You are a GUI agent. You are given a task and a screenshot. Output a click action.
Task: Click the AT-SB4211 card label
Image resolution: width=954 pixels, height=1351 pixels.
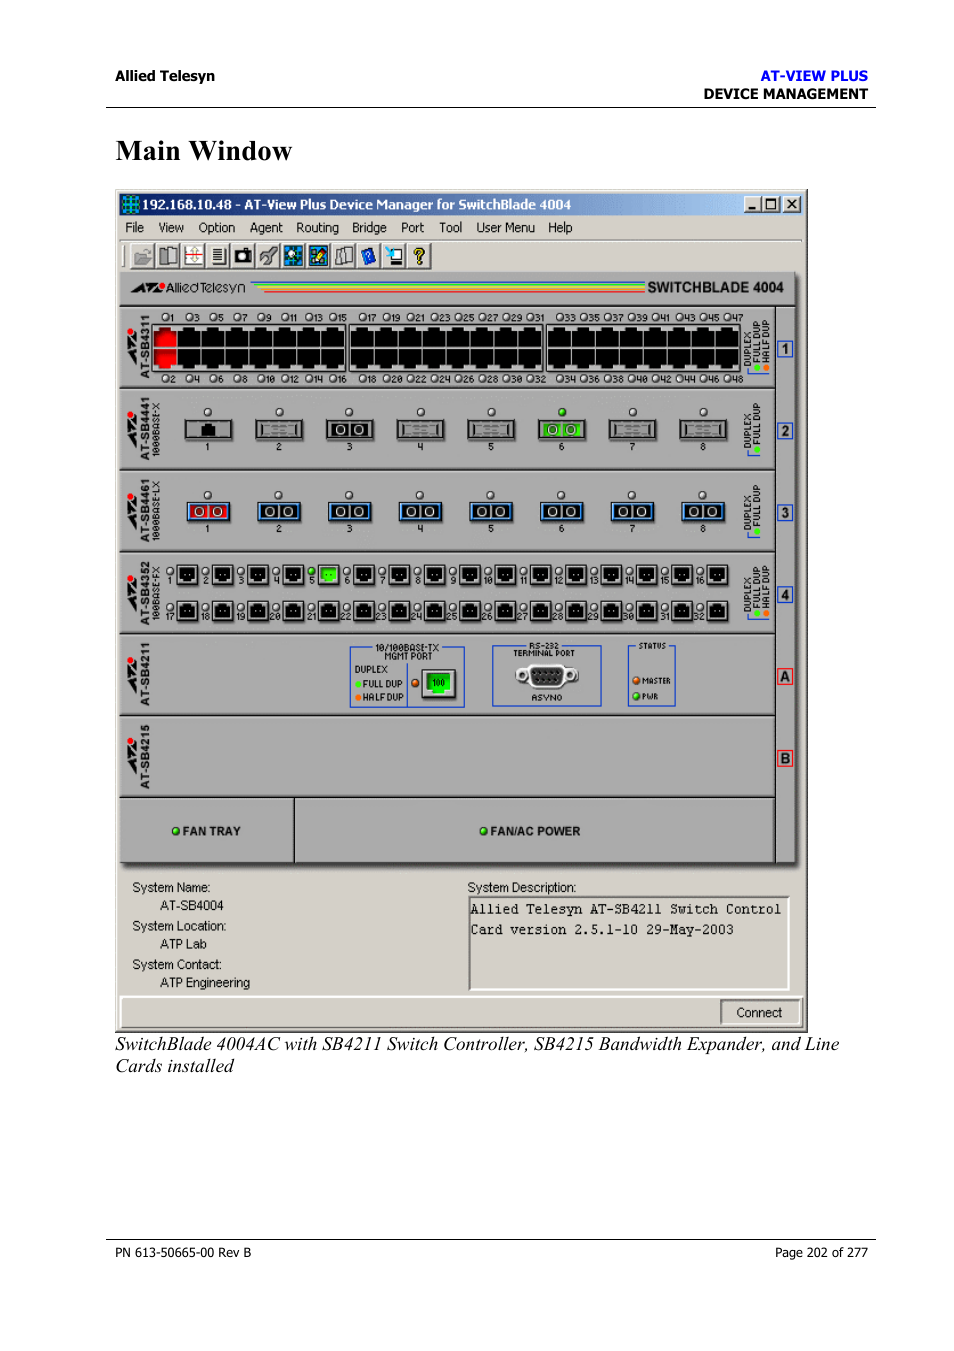click(146, 675)
